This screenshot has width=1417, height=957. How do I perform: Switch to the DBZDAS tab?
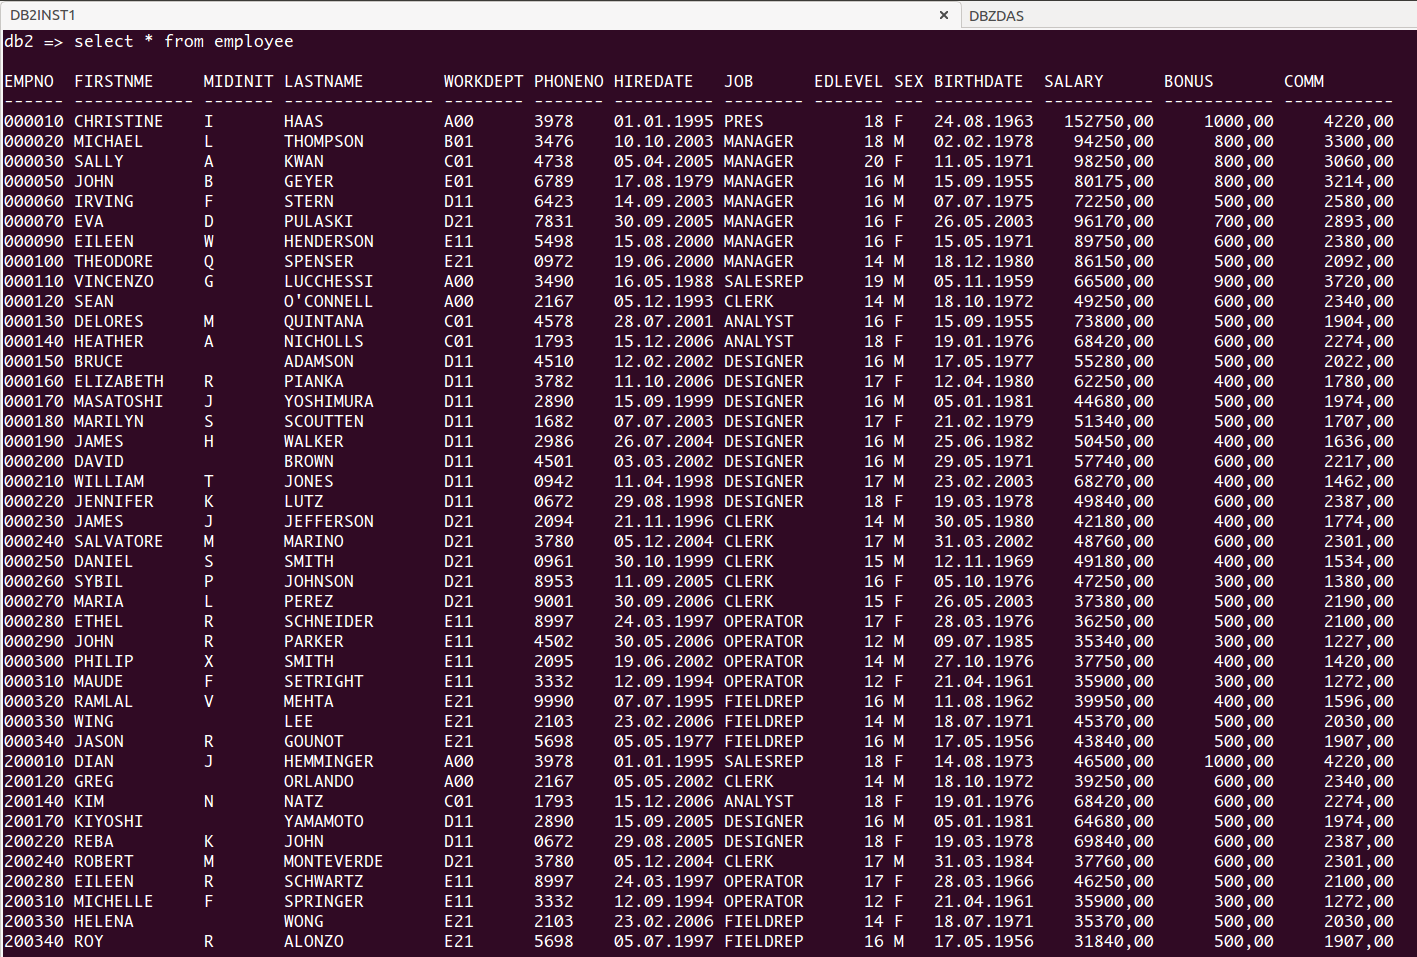coord(996,16)
